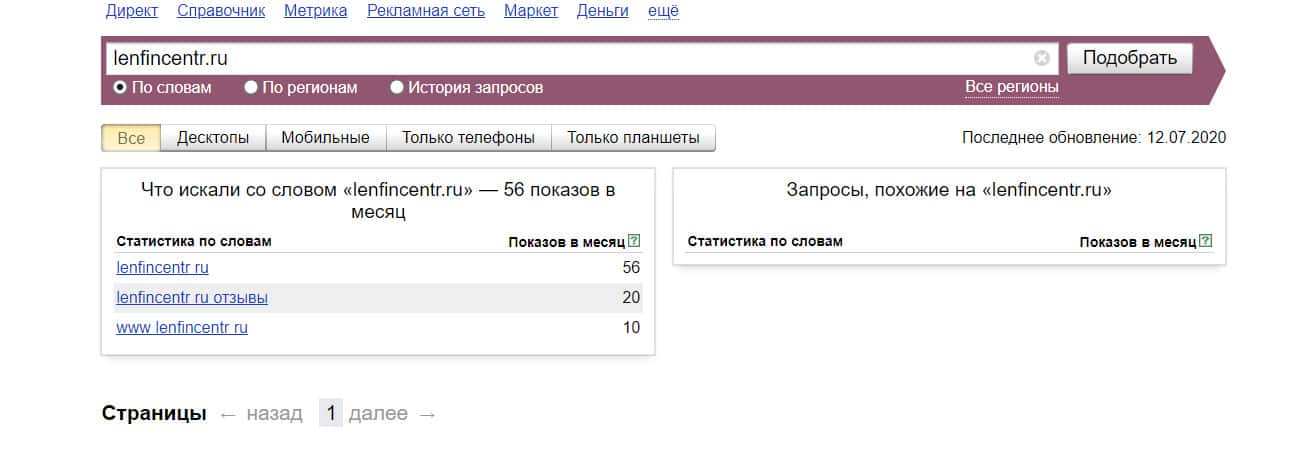Select the "История запросов" radio option

tap(397, 88)
